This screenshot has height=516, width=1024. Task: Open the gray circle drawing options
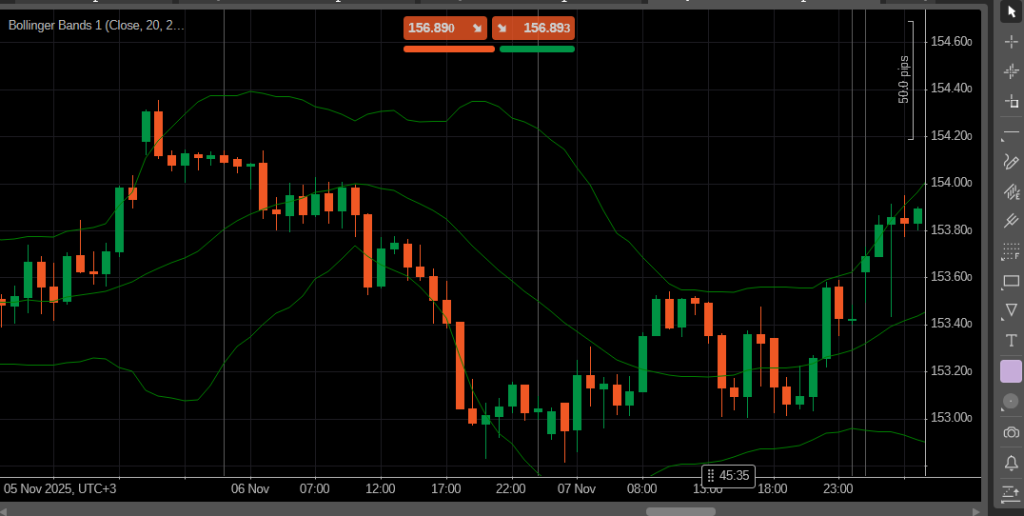[1011, 401]
